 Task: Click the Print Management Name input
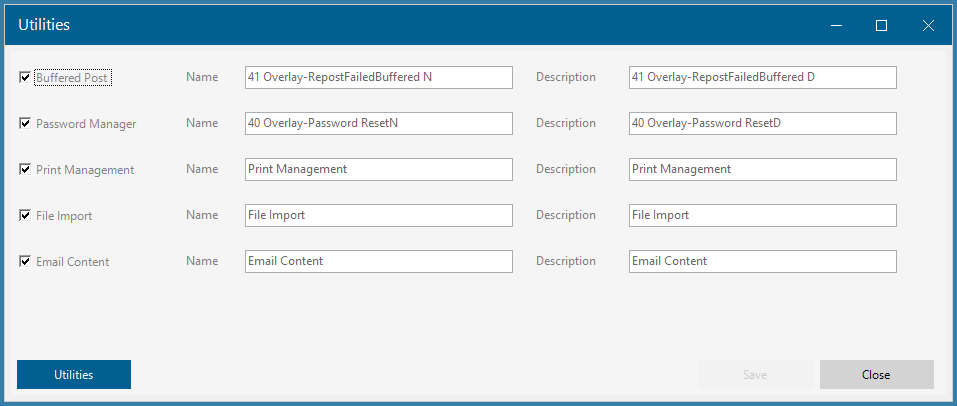(378, 169)
